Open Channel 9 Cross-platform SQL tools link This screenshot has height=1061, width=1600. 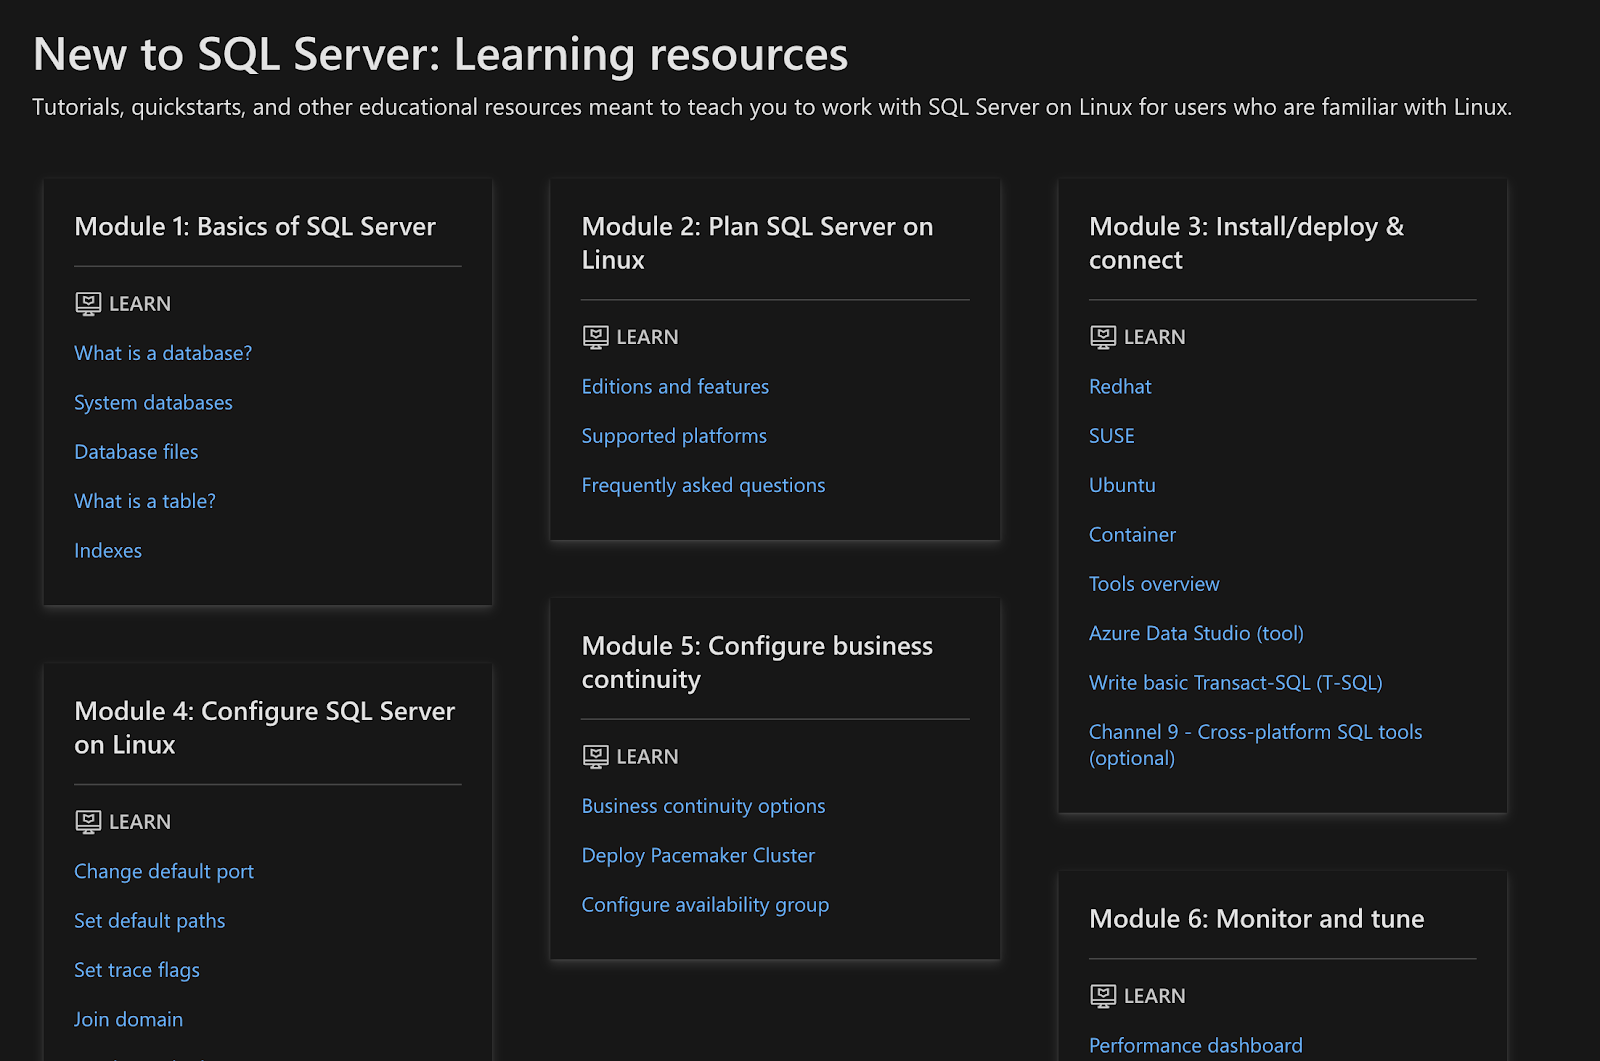1255,733
